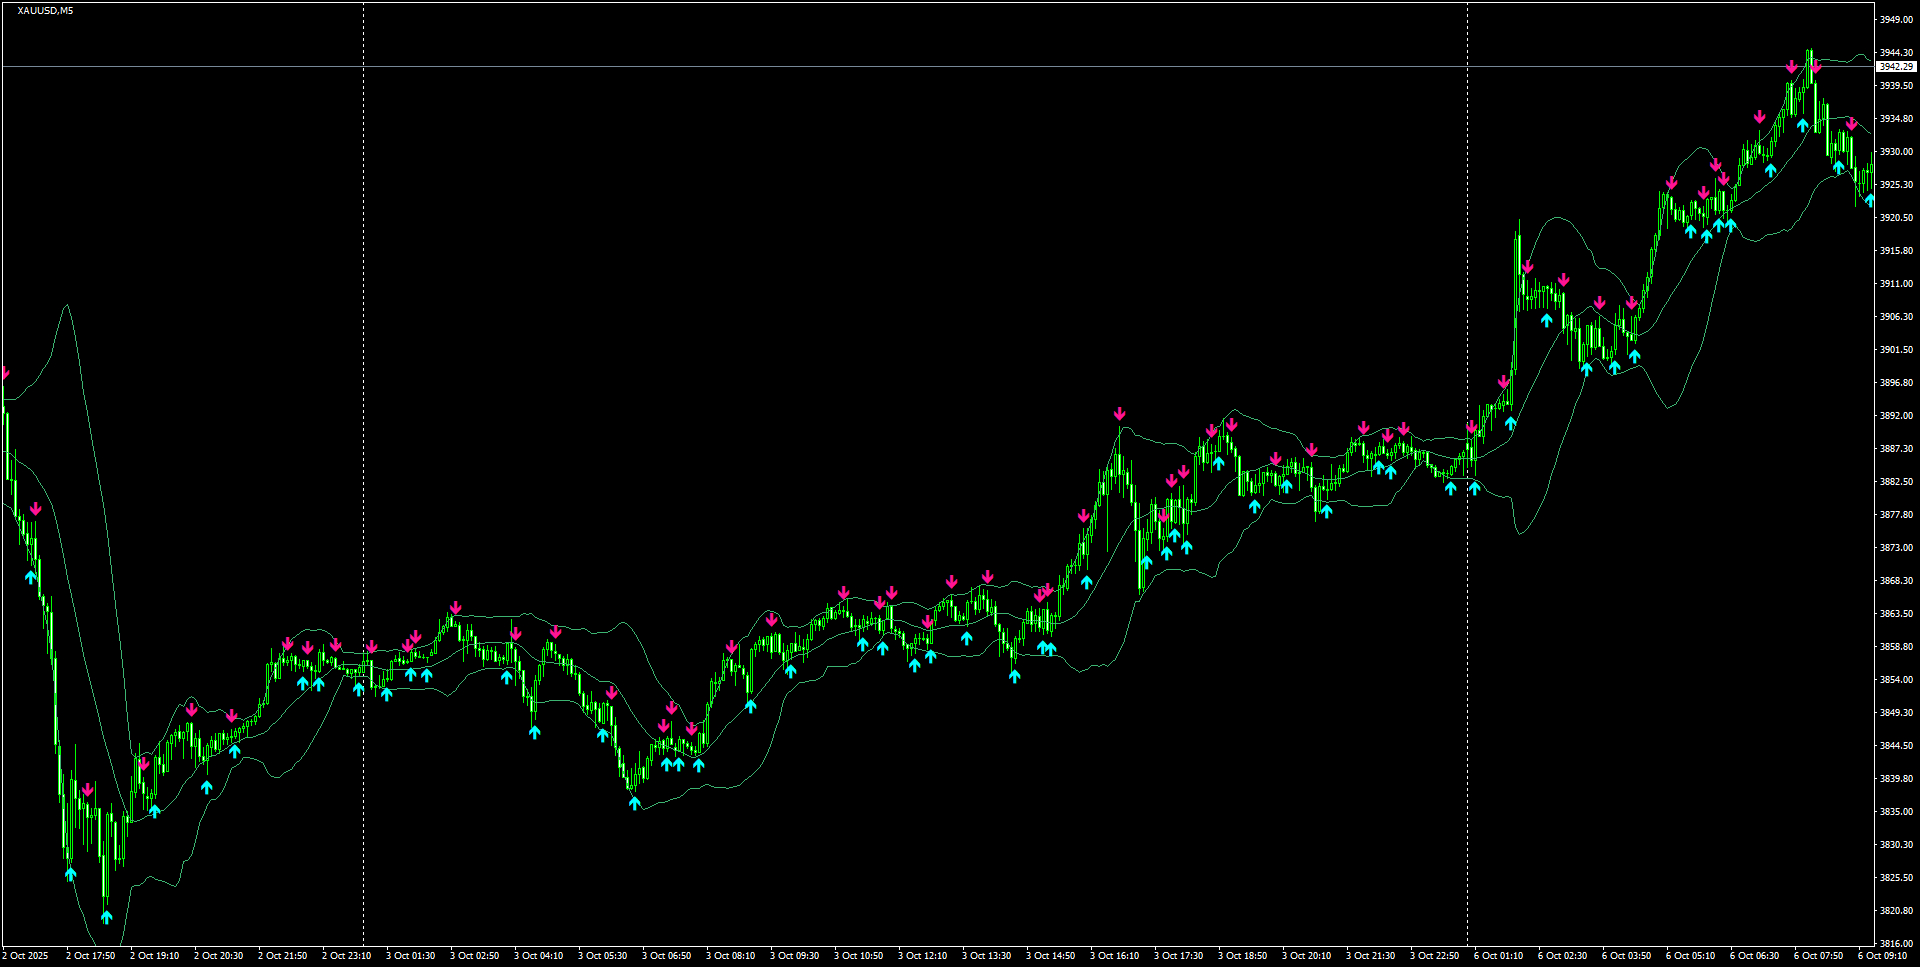
Task: Select the pink down arrow above 3 Oct 16:10
Action: (x=1119, y=411)
